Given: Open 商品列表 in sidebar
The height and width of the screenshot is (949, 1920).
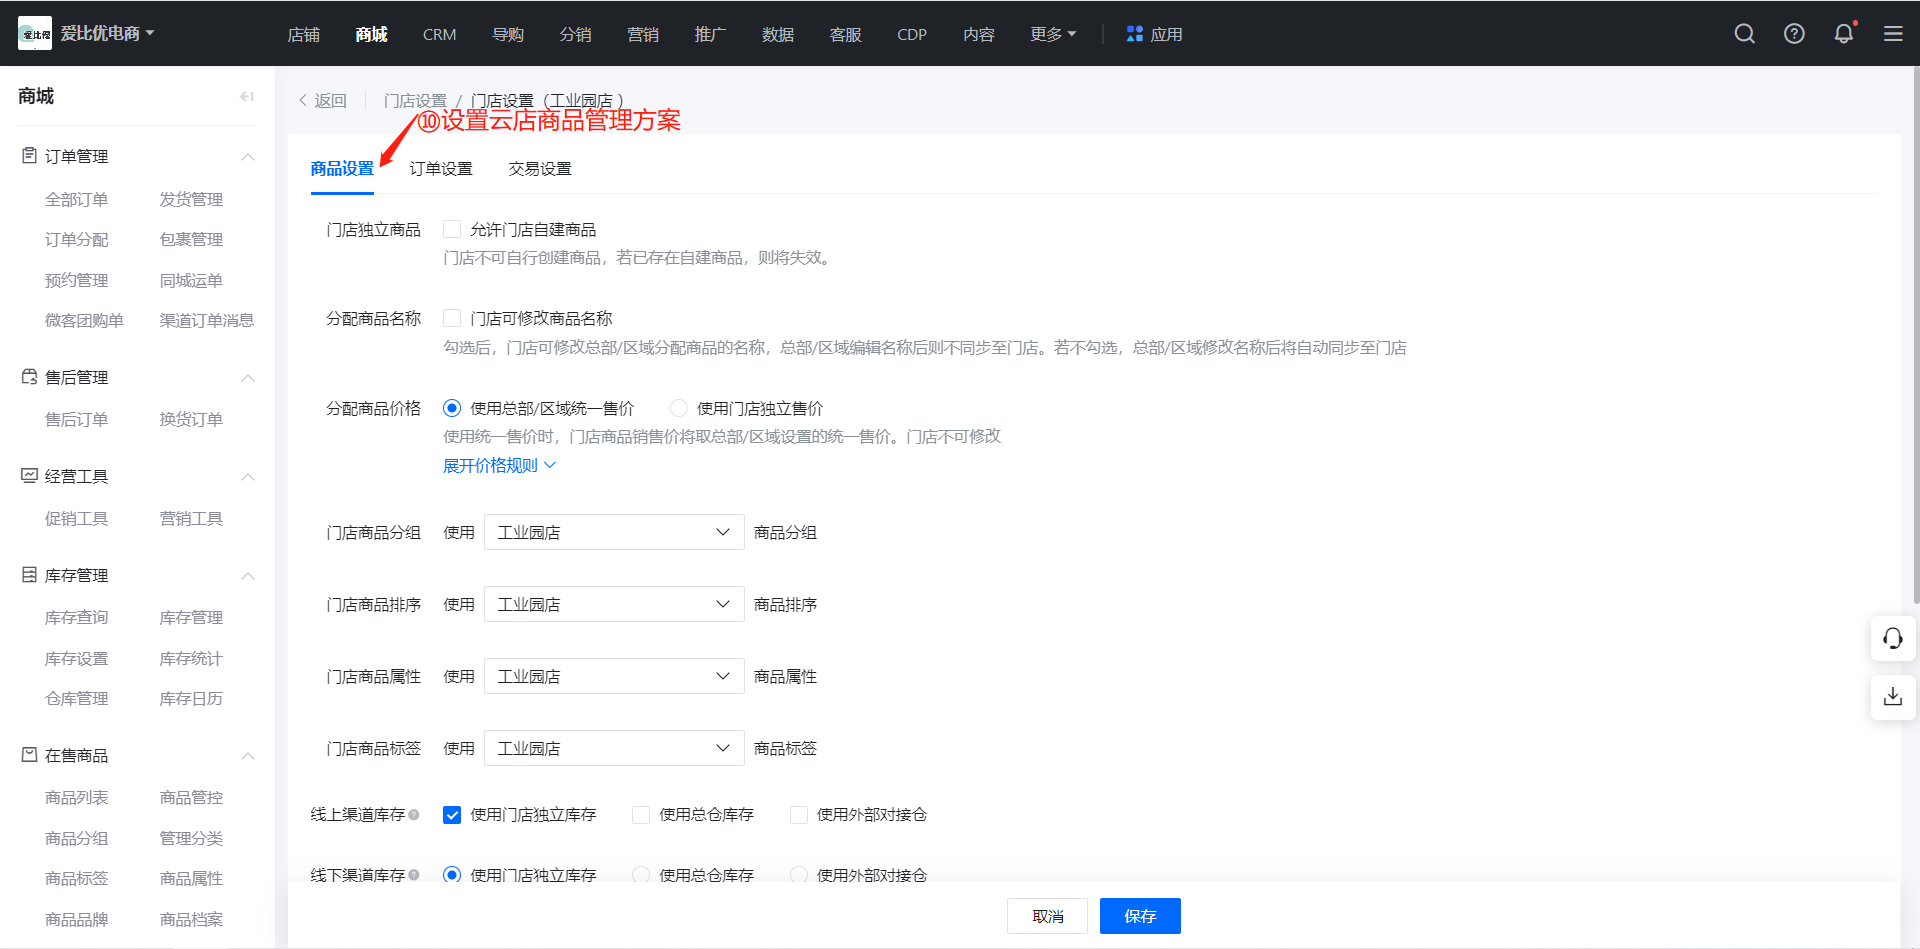Looking at the screenshot, I should [76, 797].
